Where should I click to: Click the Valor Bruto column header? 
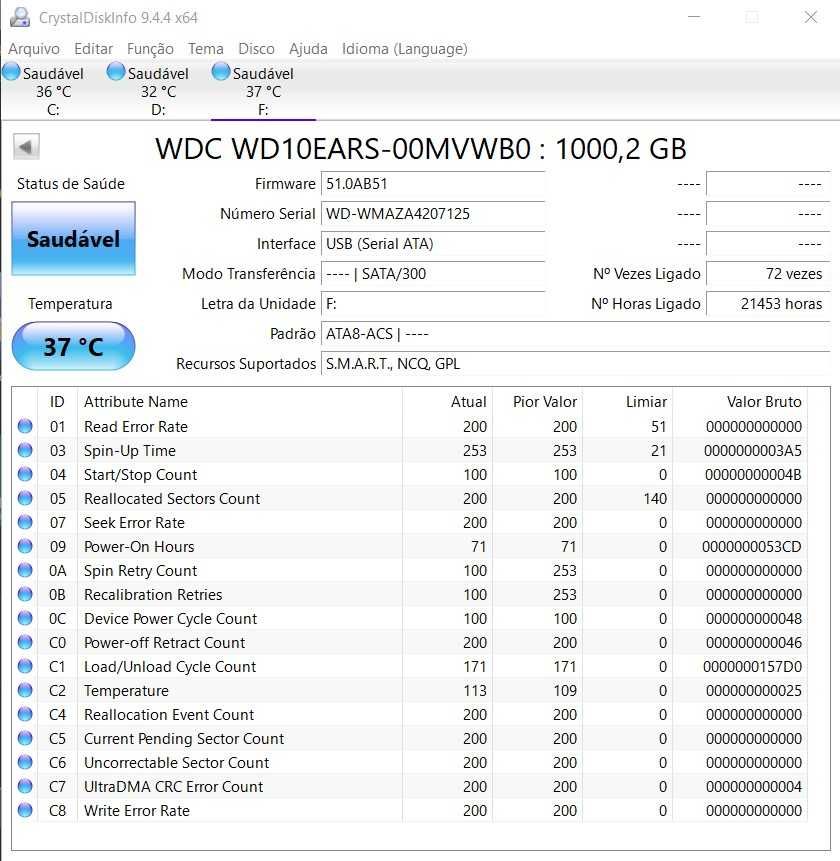point(740,402)
